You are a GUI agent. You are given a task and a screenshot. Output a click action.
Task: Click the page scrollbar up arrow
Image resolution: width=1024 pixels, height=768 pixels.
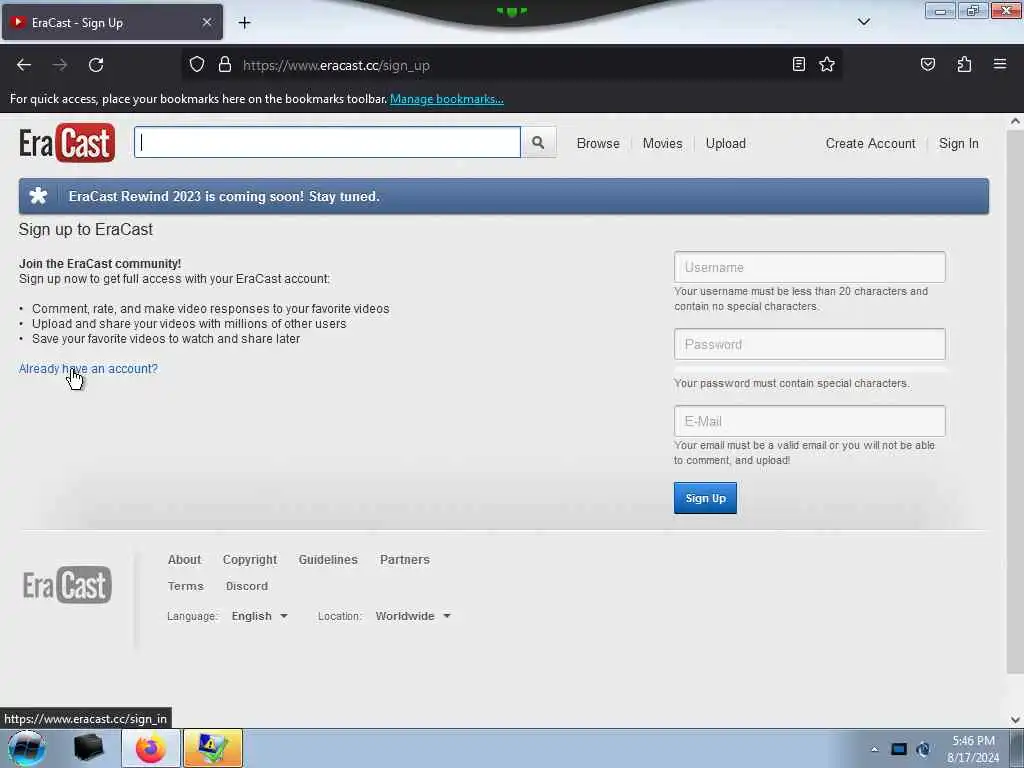tap(1015, 121)
